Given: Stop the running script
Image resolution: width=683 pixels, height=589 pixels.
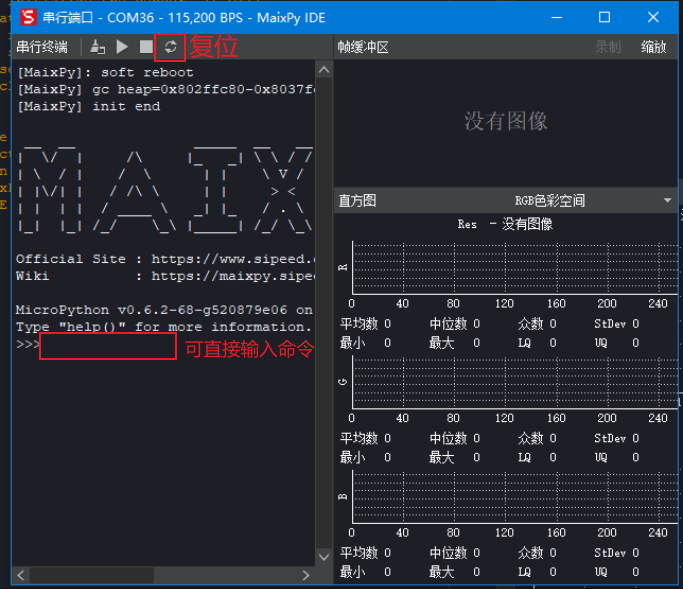Looking at the screenshot, I should (x=146, y=47).
